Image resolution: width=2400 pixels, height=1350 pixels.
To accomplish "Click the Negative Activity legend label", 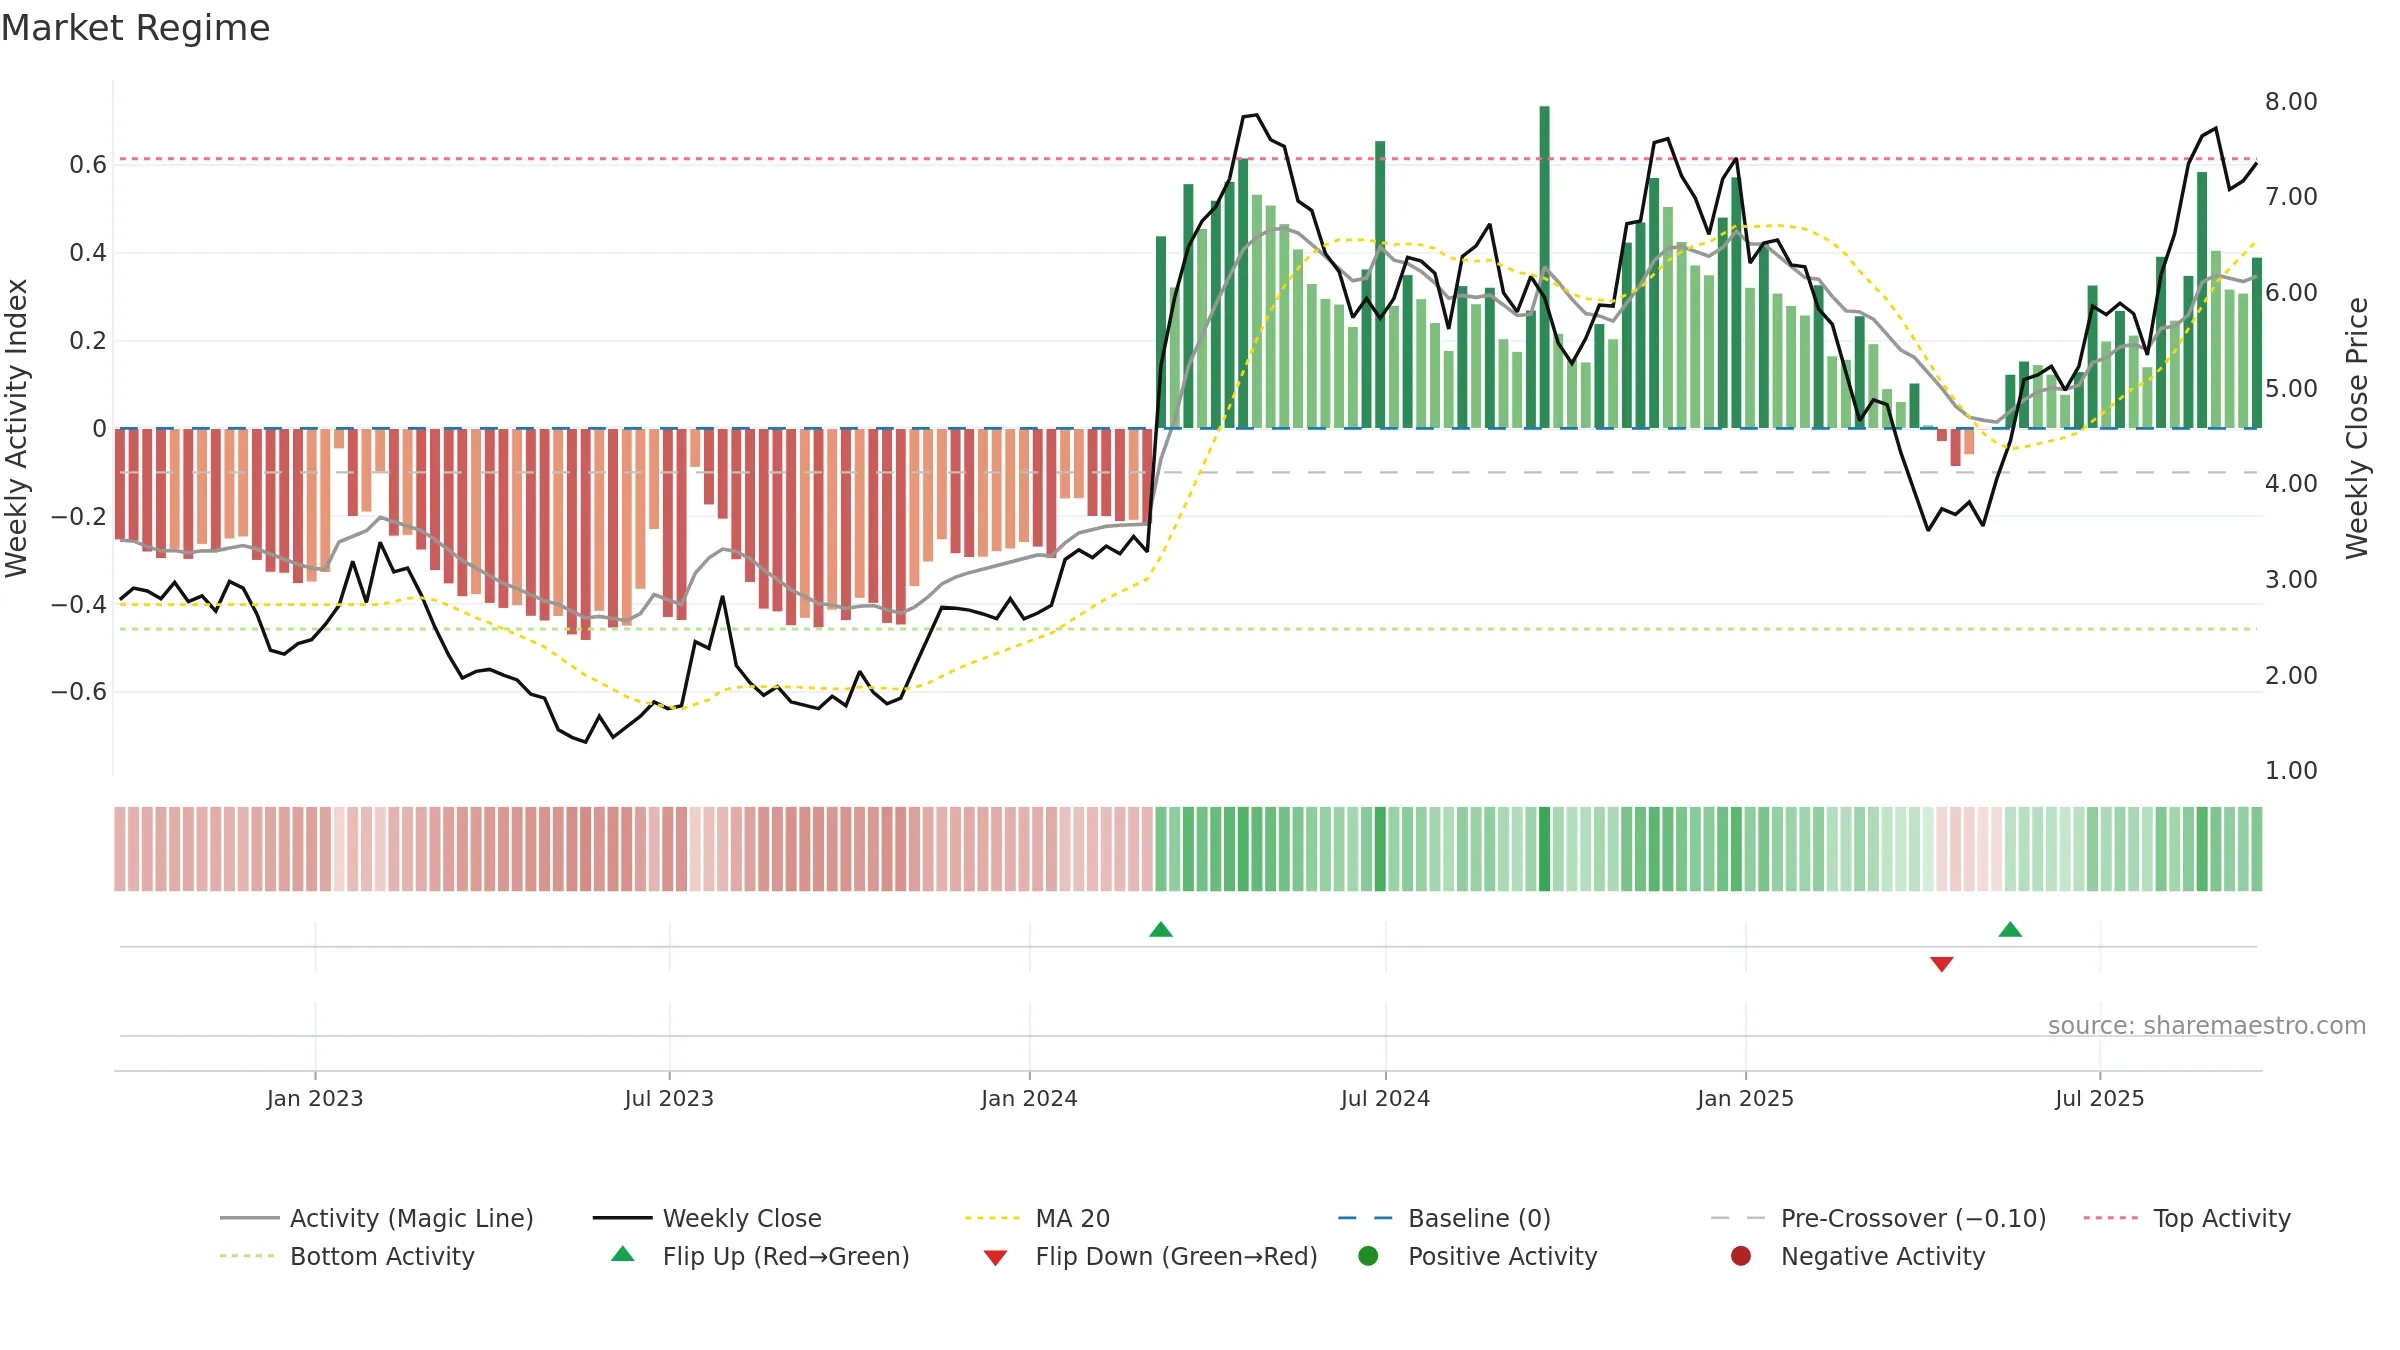I will 1882,1256.
